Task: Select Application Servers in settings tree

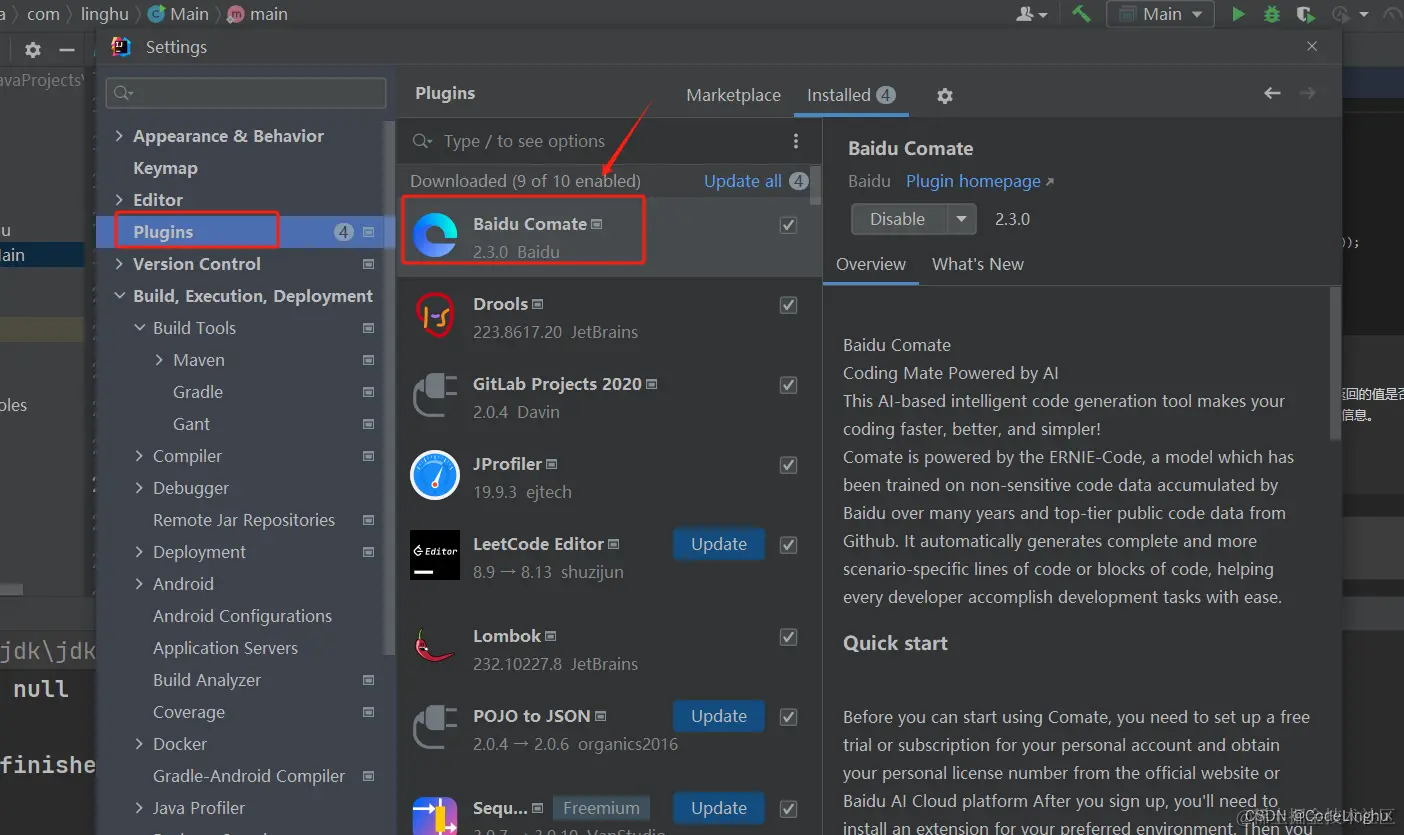Action: [225, 648]
